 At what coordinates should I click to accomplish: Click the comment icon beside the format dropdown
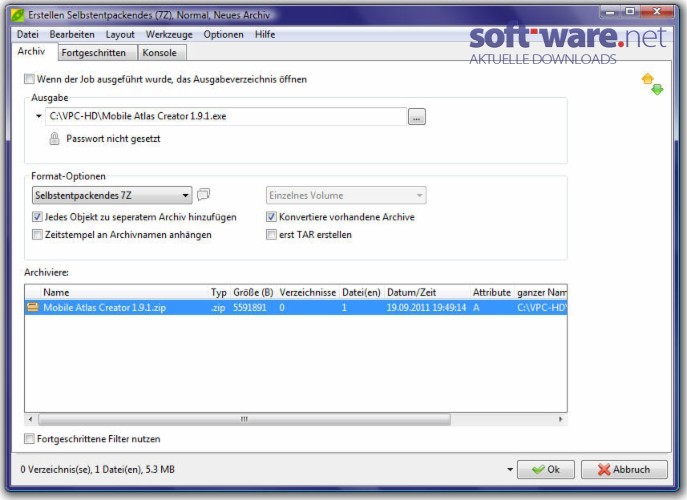(x=203, y=194)
